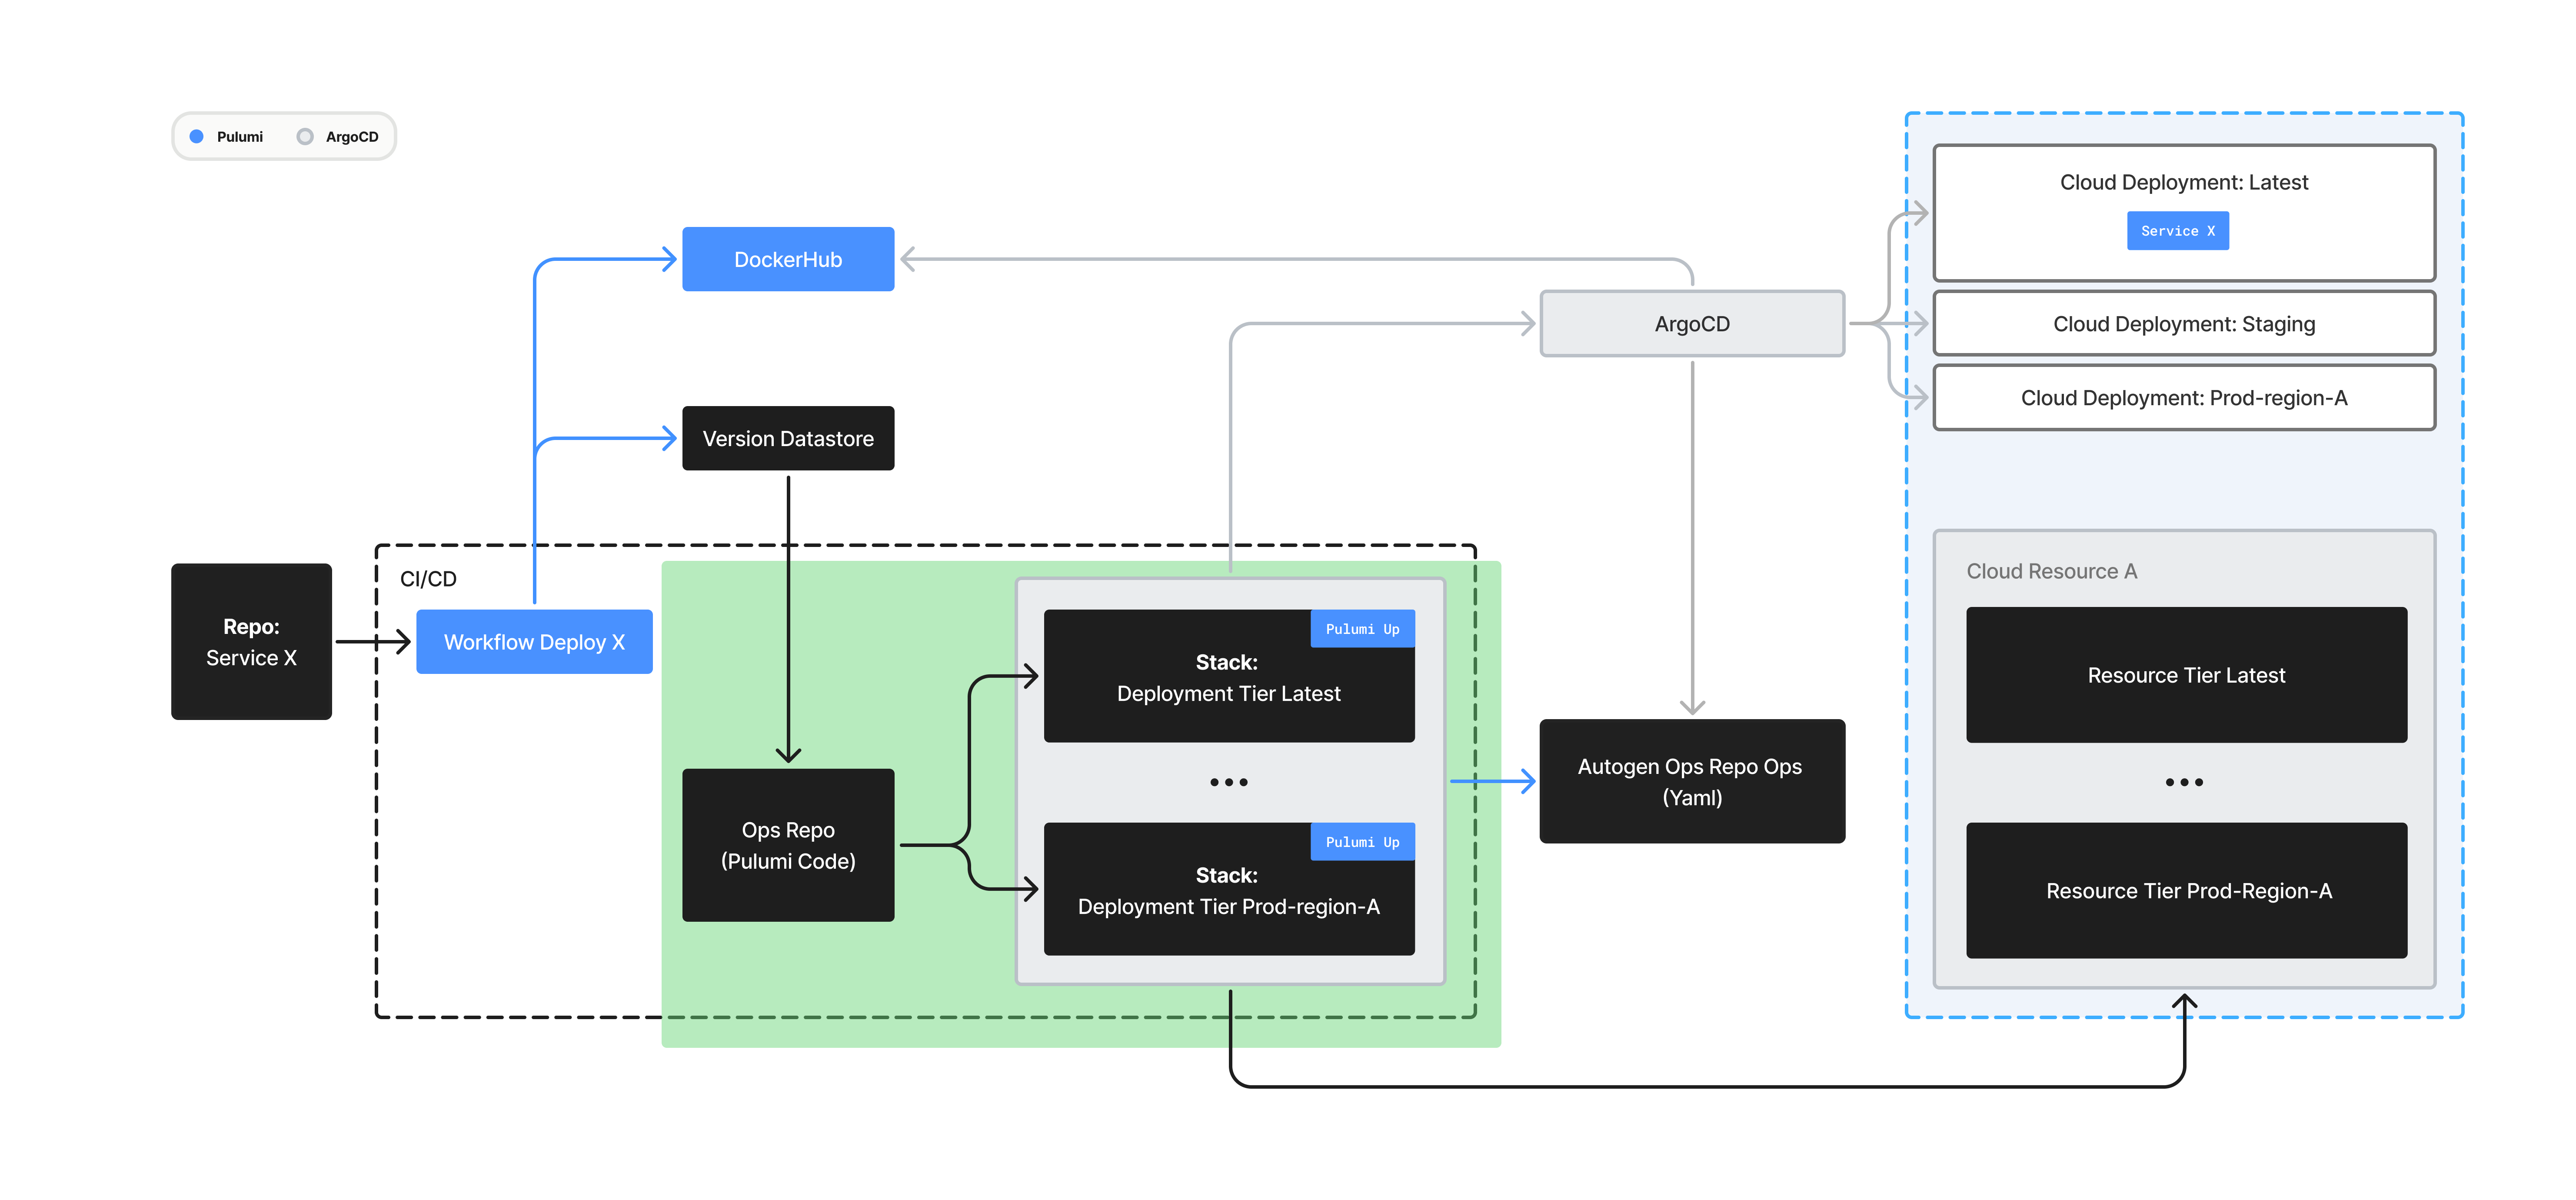Select Autogen Ops Repo Ops (Yaml) box
Screen dimensions: 2576x1200
pyautogui.click(x=1691, y=781)
